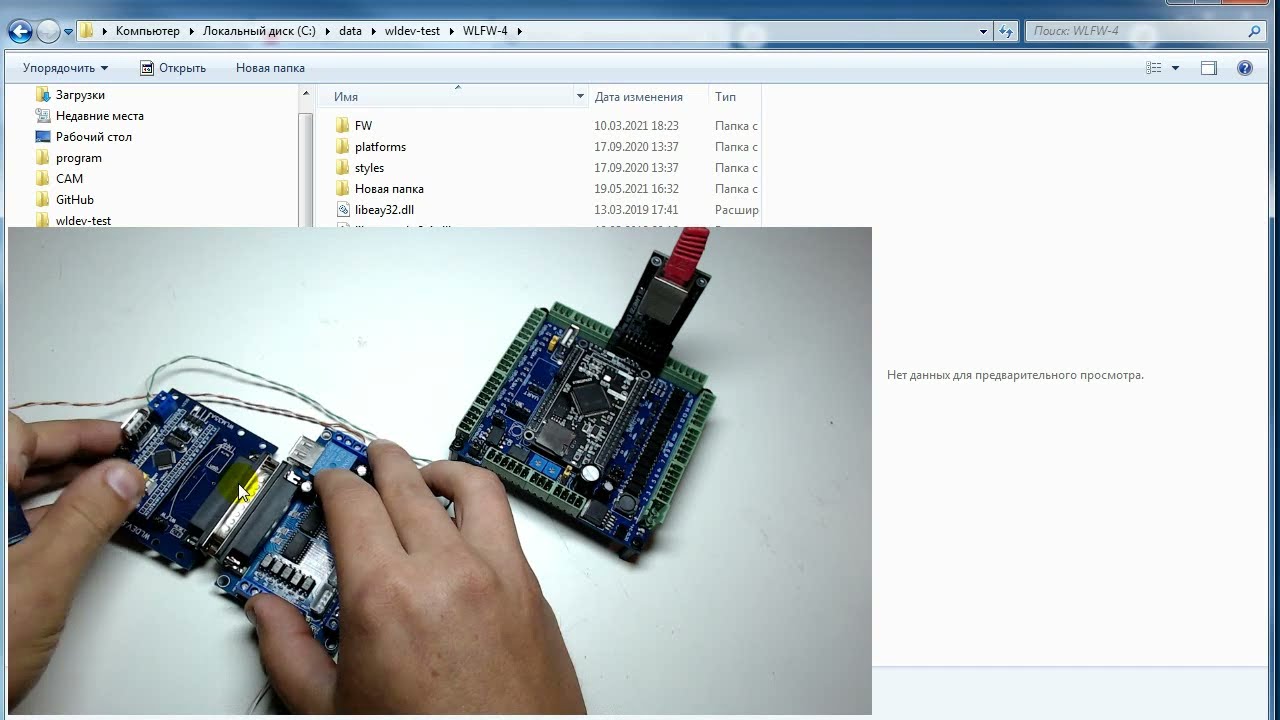Sort by 'Дата изменения' column header

click(x=638, y=97)
